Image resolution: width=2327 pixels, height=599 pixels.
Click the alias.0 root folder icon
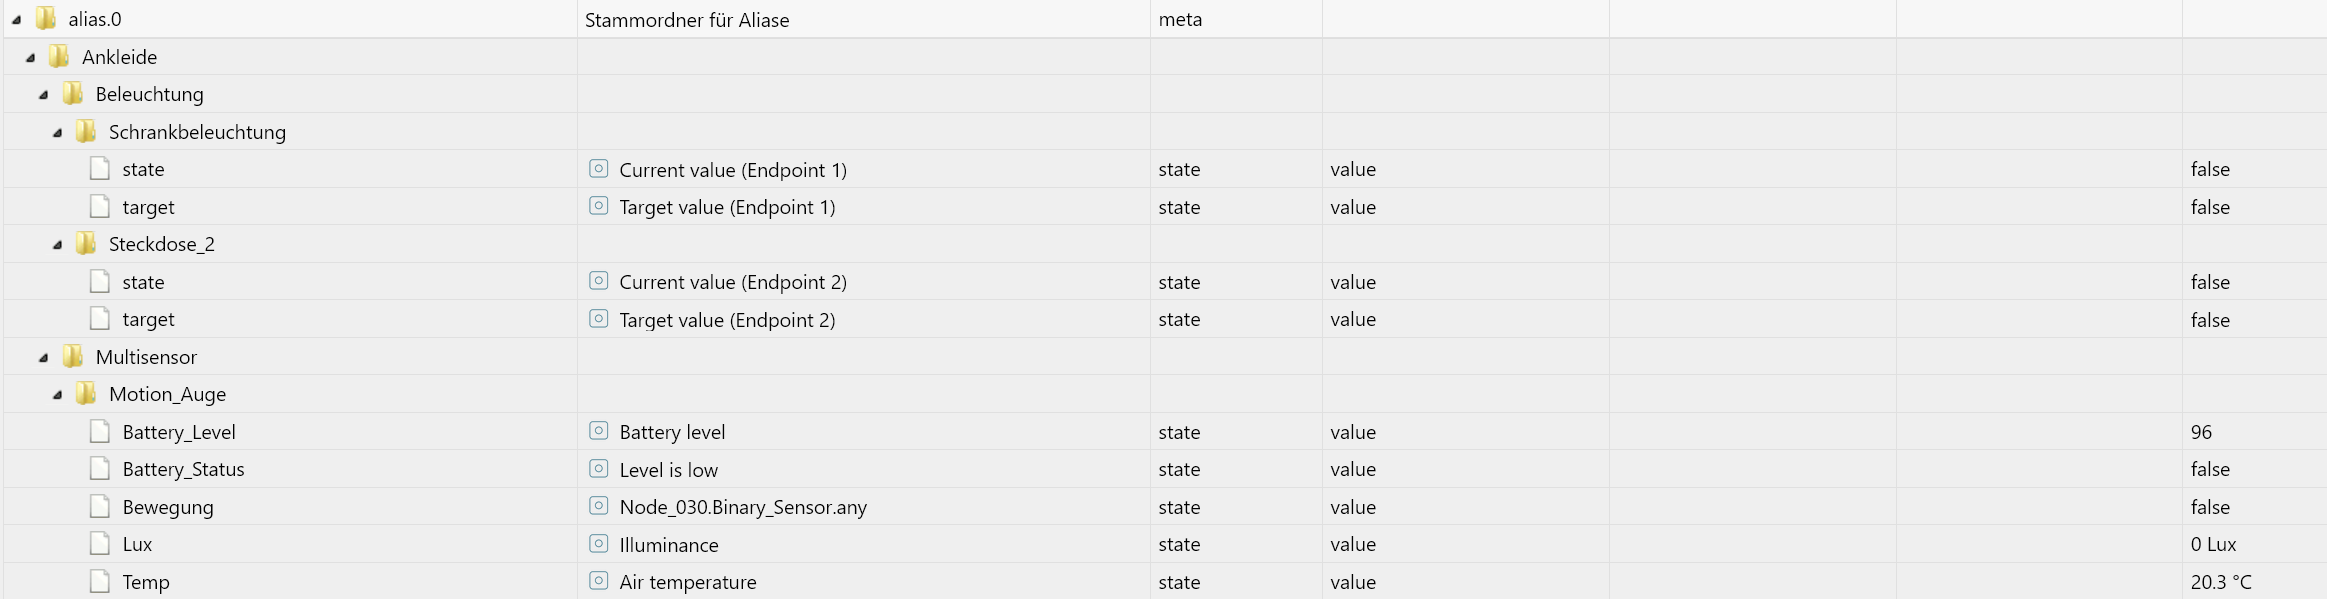click(x=46, y=19)
